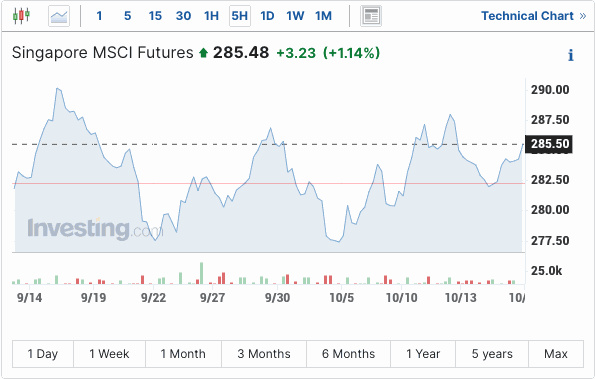Viewport: 595px width, 379px height.
Task: Display the Max range
Action: tap(556, 354)
